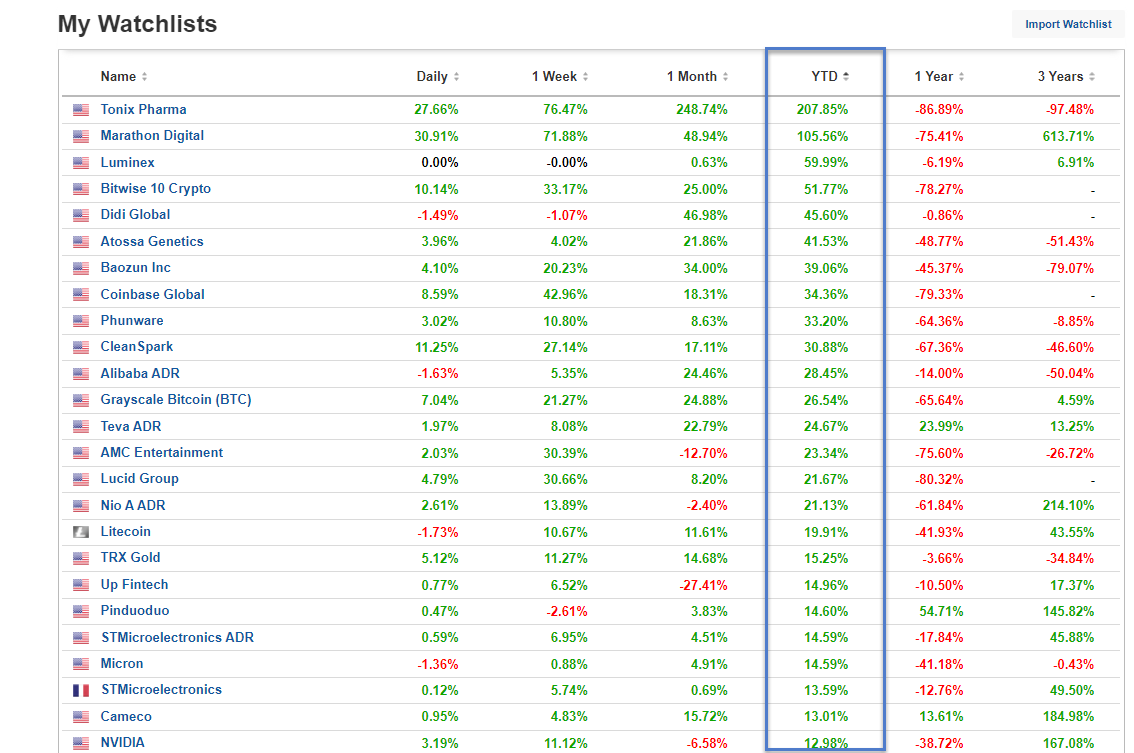Viewport: 1134px width, 753px height.
Task: Open the Litecoin link
Action: tap(126, 531)
